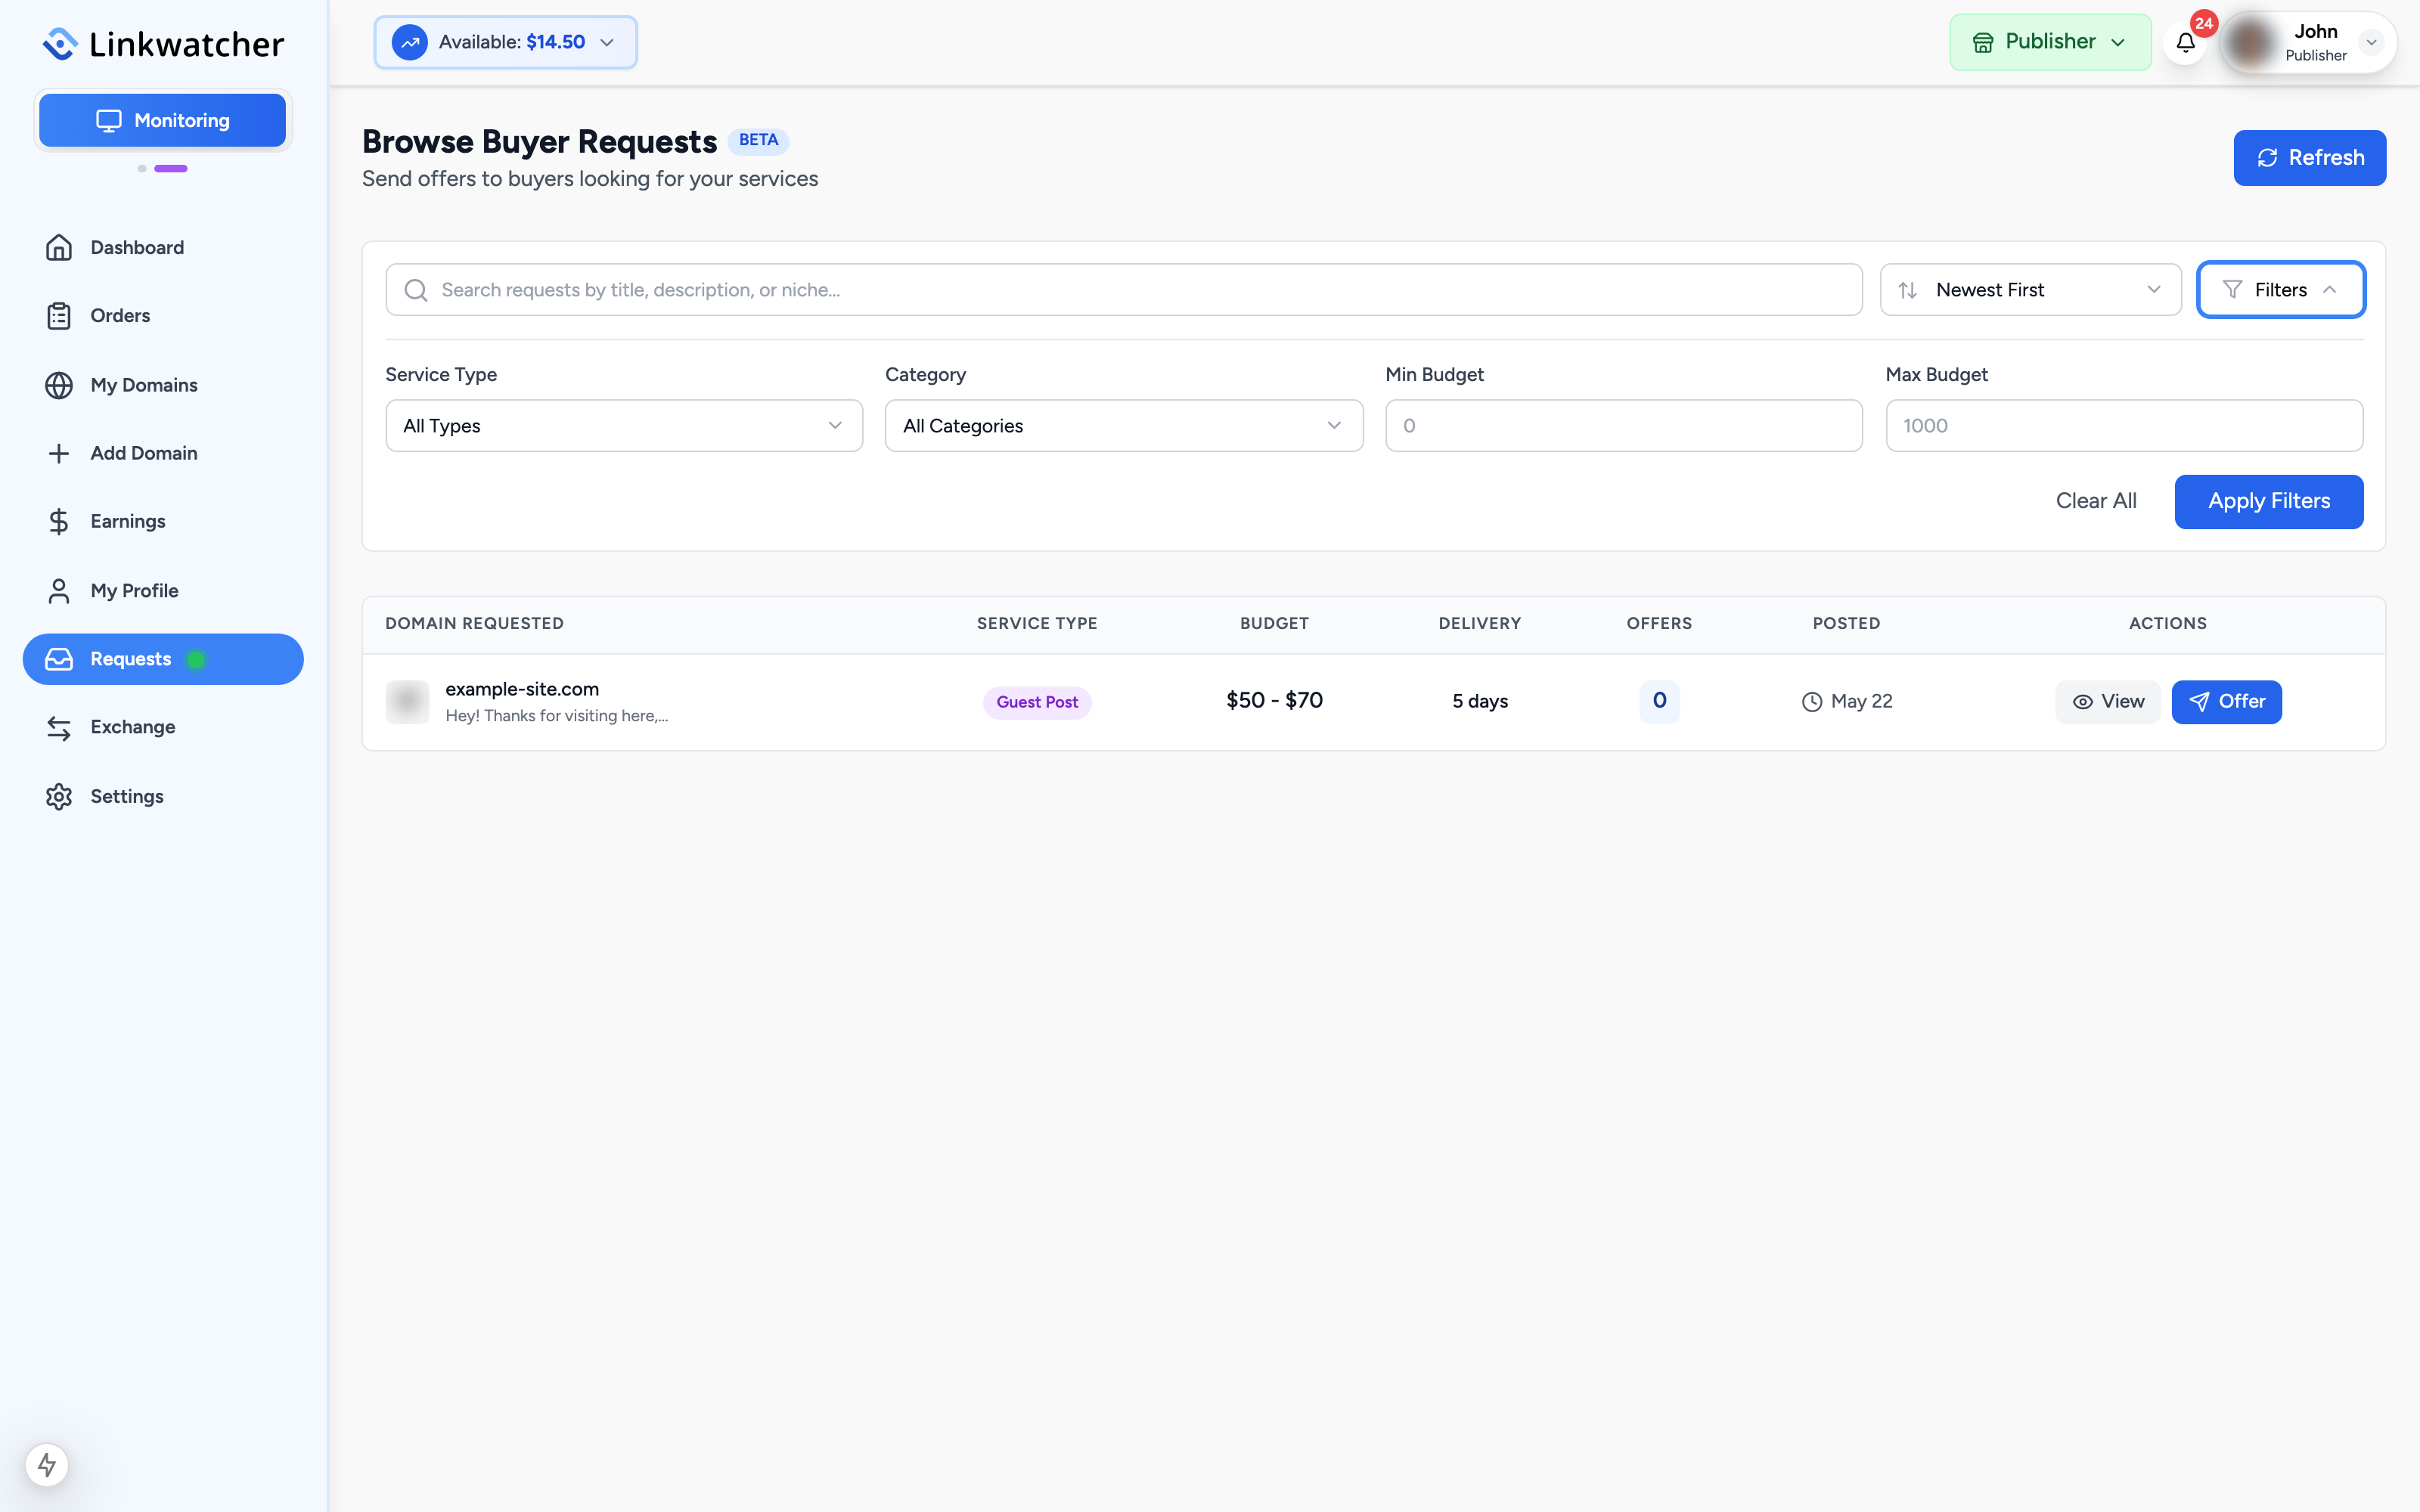The width and height of the screenshot is (2420, 1512).
Task: Click the Domain Requested column header
Action: coord(474,623)
